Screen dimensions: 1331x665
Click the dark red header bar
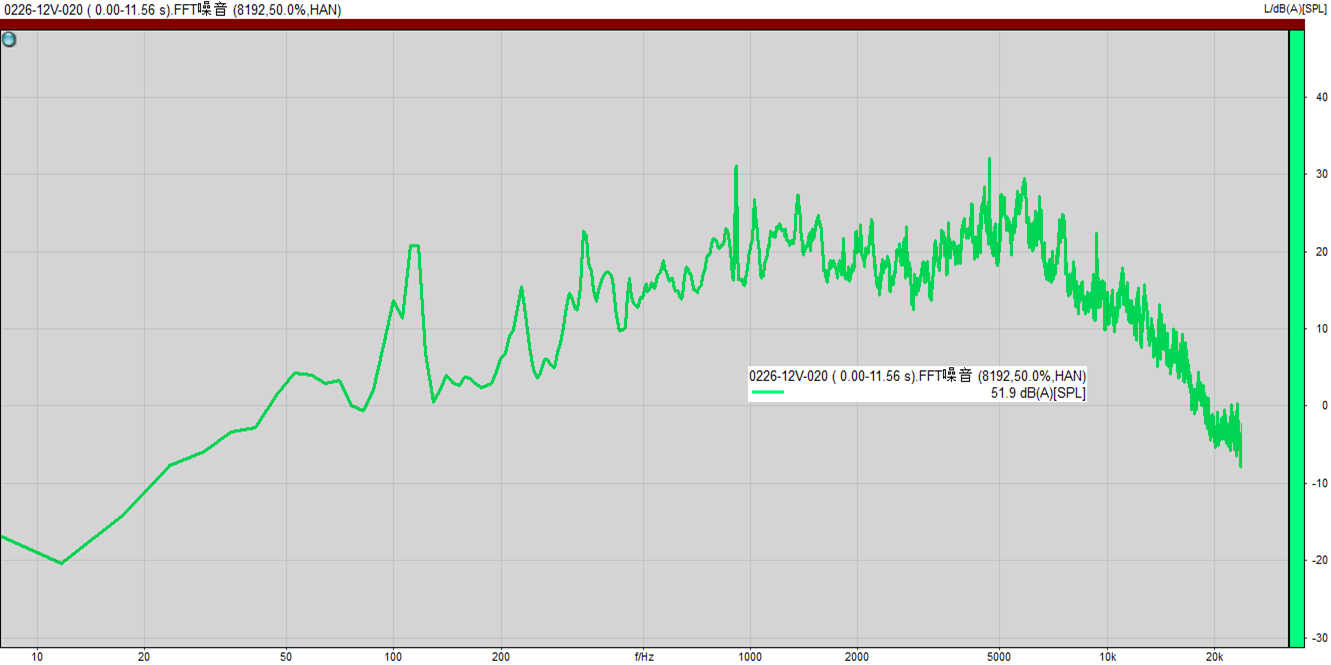pos(640,25)
